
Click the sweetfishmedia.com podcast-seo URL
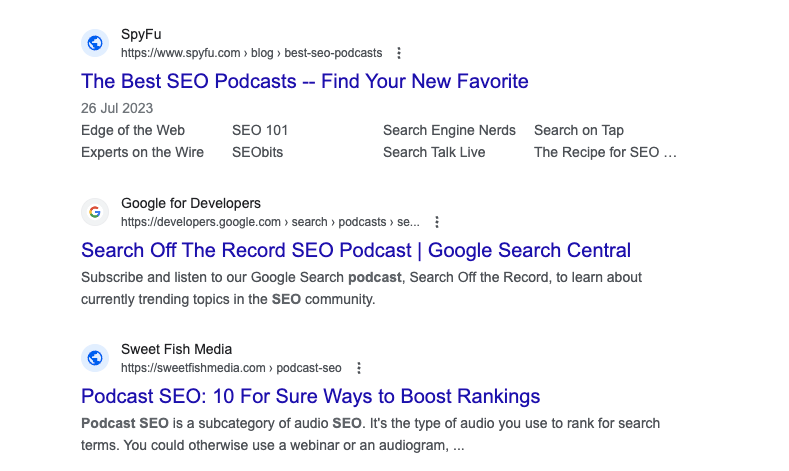click(231, 368)
